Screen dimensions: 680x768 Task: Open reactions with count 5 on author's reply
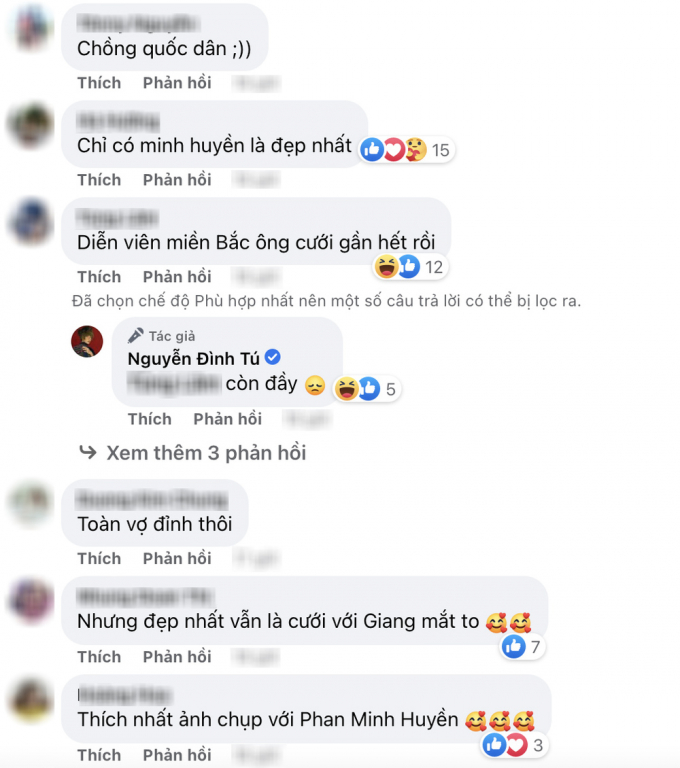coord(367,389)
